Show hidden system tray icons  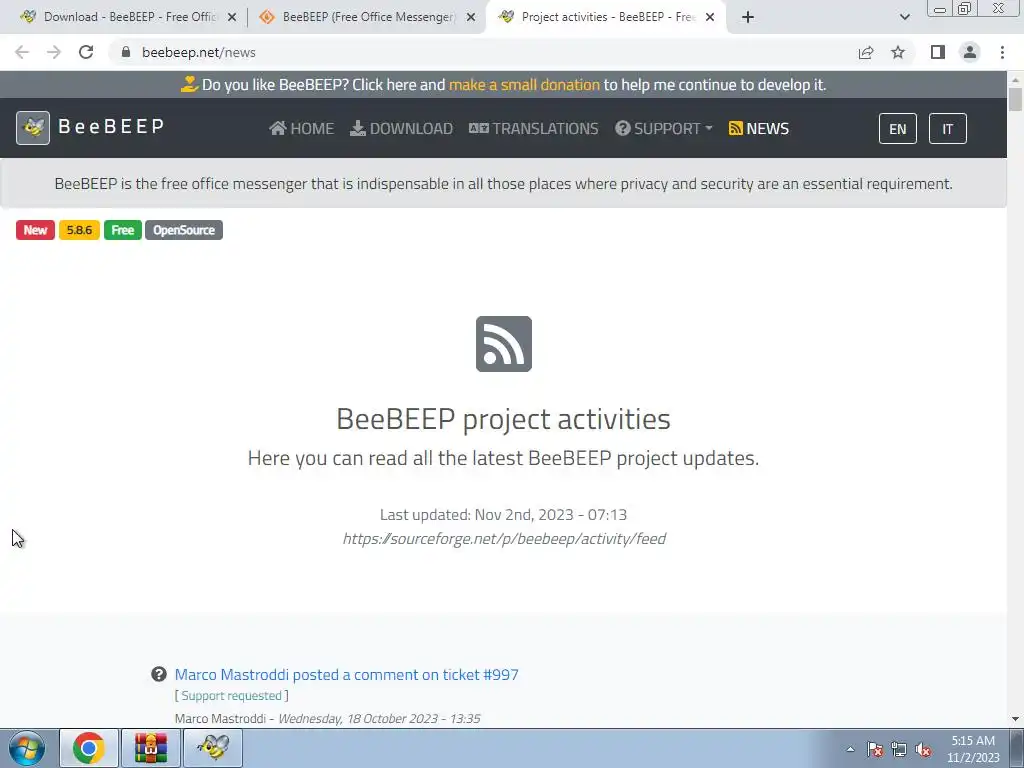click(850, 750)
